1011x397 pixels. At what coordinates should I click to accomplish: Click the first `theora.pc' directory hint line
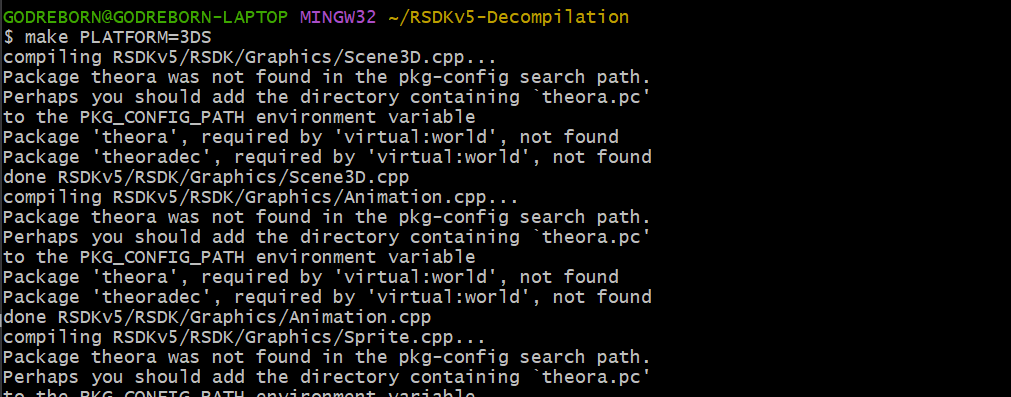click(327, 97)
